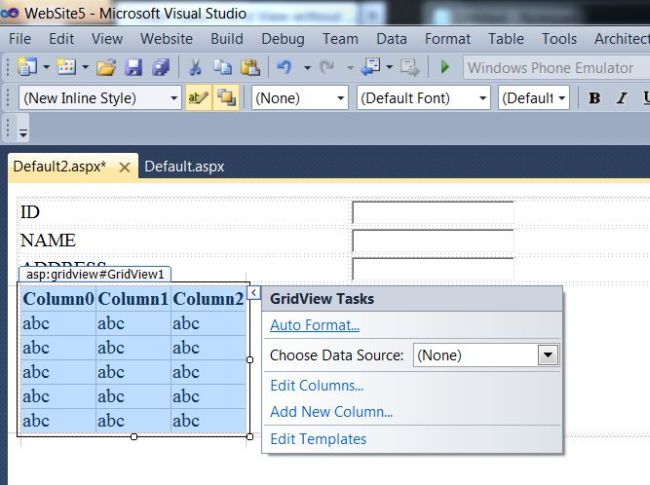Open the New Inline Style dropdown
Screen dimensions: 650x485
174,98
